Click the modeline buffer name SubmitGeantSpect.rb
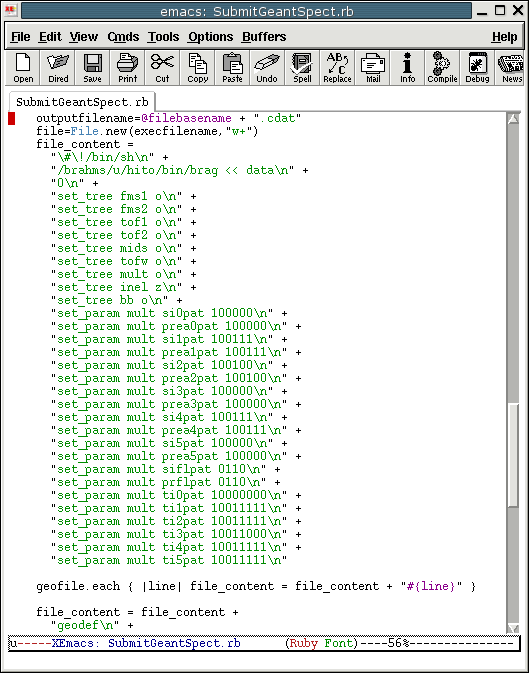 pos(174,643)
